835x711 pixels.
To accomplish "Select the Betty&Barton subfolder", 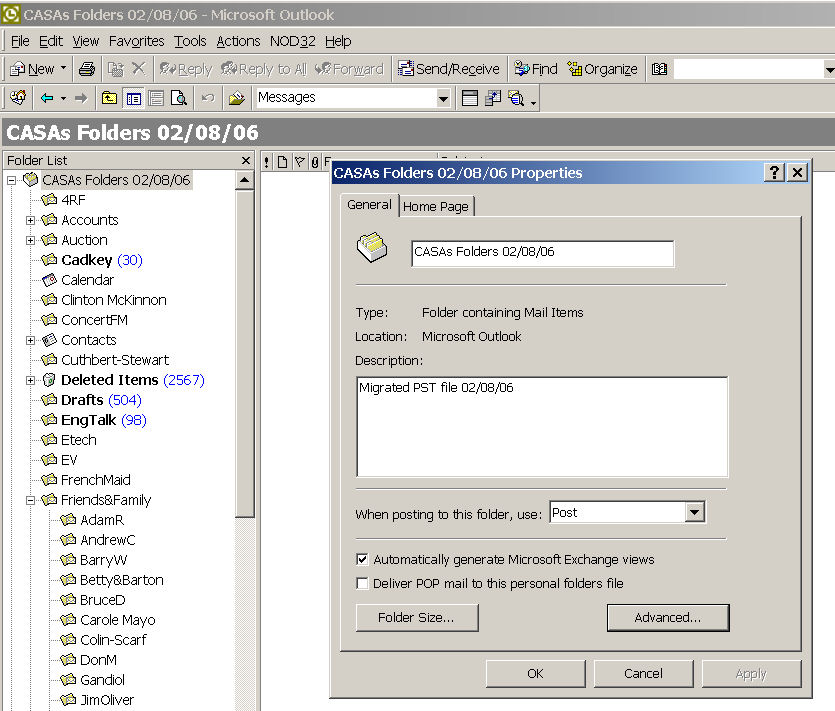I will pos(121,580).
